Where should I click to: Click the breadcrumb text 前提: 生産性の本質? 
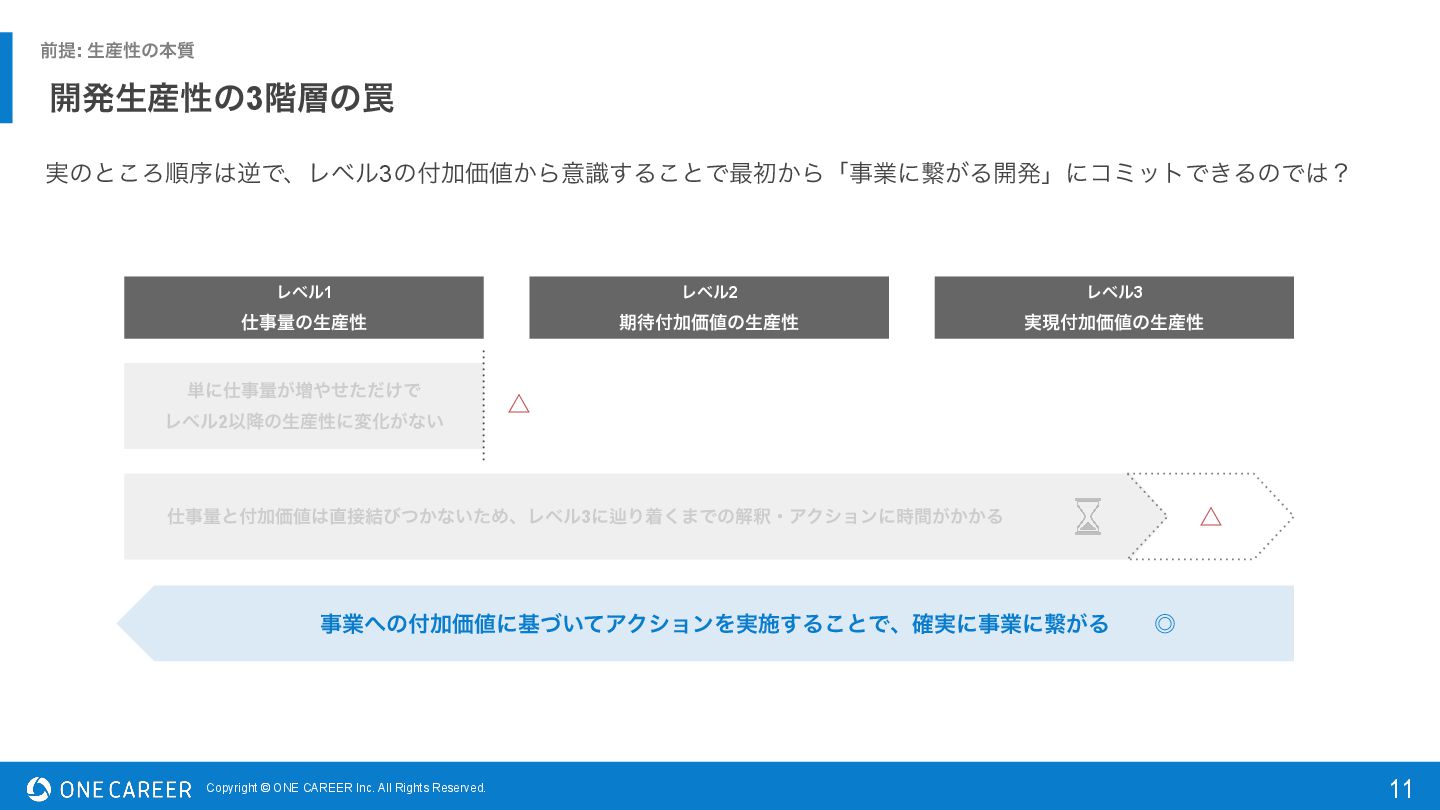tap(117, 50)
